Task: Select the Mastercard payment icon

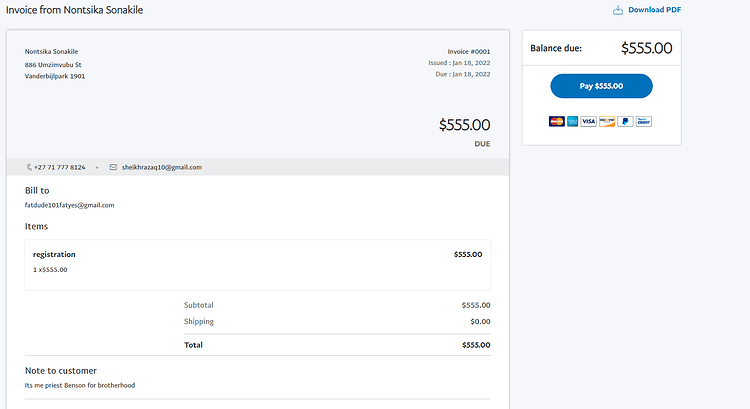Action: (x=556, y=122)
